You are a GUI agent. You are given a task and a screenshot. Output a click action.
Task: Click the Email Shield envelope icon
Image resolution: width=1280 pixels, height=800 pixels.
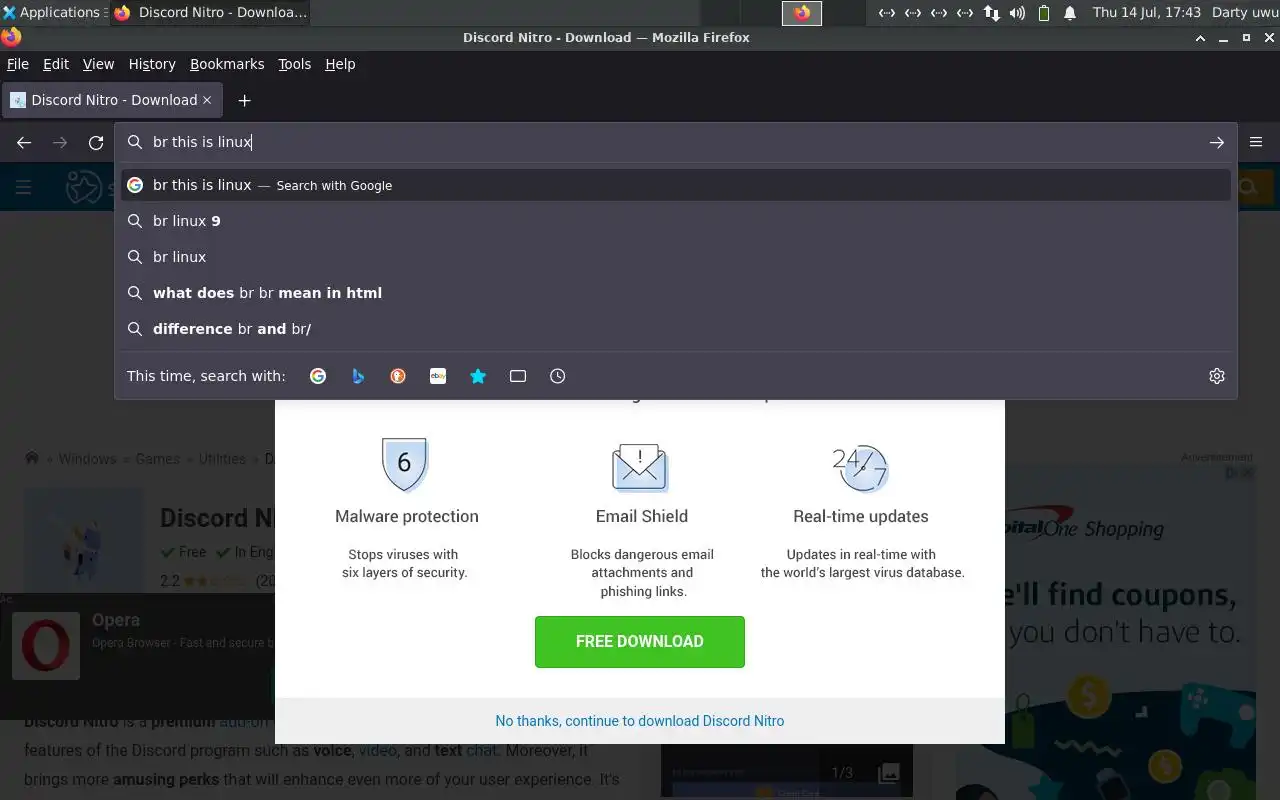[x=640, y=467]
